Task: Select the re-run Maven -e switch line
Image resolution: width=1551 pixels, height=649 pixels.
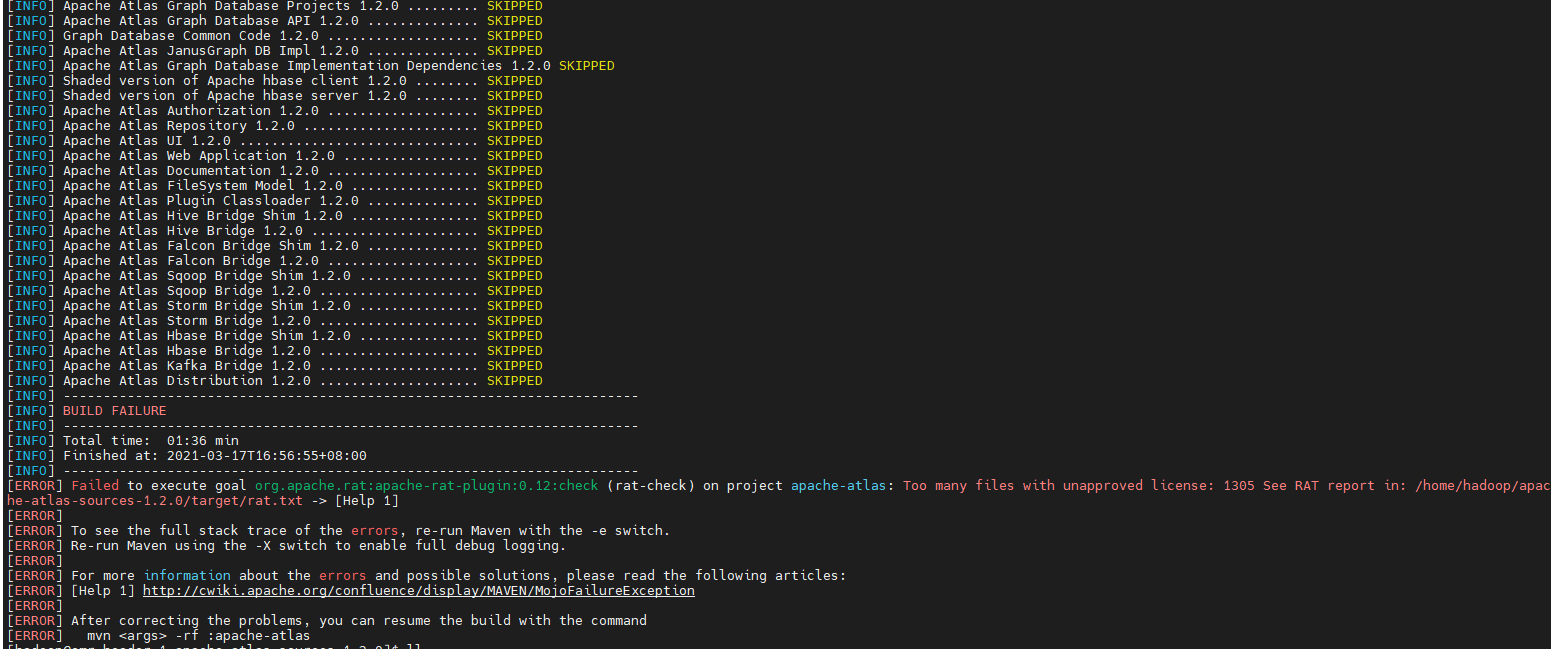Action: (x=350, y=530)
